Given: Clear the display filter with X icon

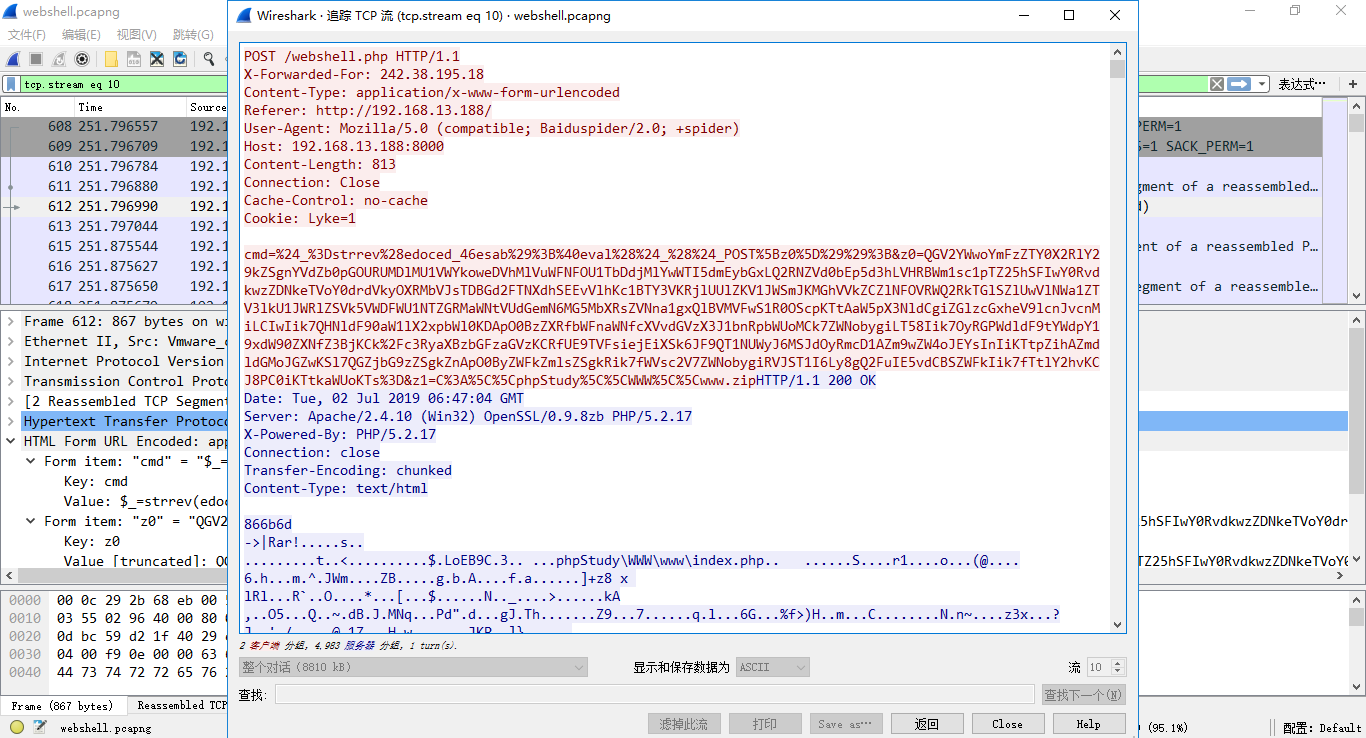Looking at the screenshot, I should click(x=1216, y=84).
